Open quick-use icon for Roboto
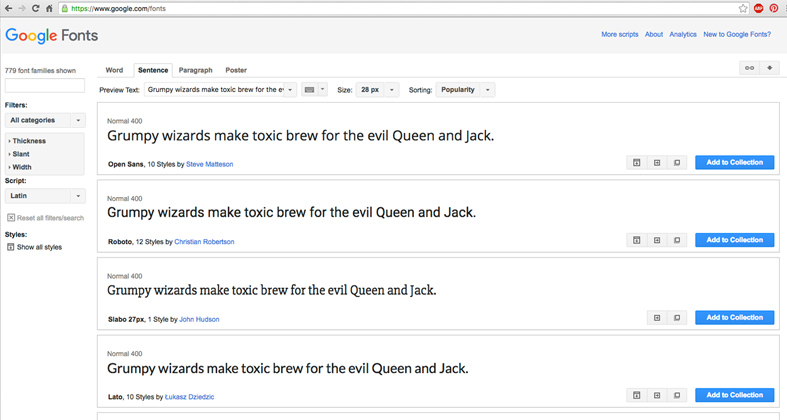Viewport: 787px width, 420px height. click(x=657, y=240)
